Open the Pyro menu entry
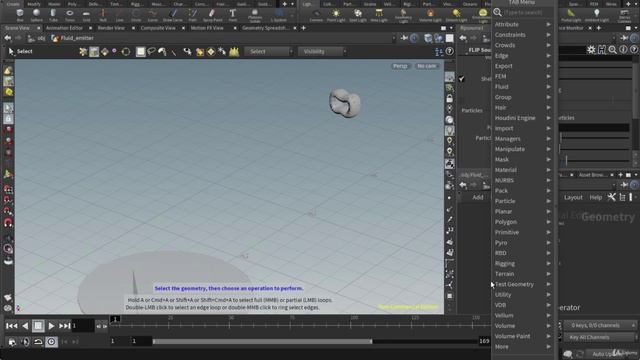 (522, 242)
